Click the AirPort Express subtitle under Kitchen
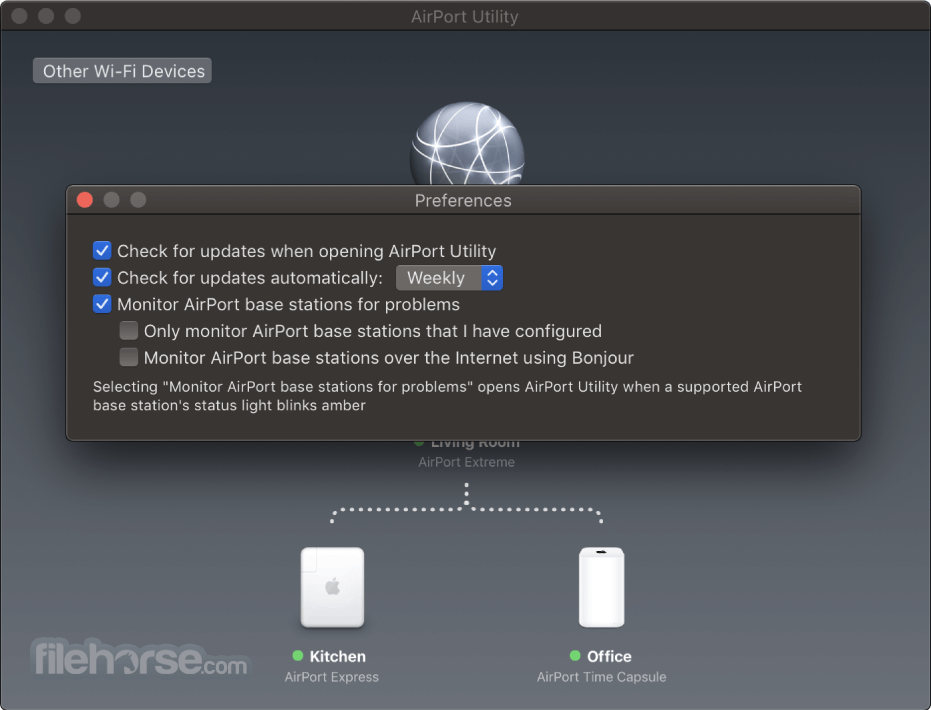Screen dimensions: 931x710 (331, 677)
